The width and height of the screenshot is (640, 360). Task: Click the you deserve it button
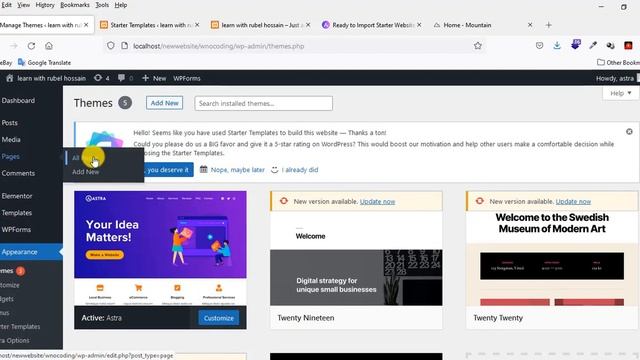pyautogui.click(x=168, y=170)
